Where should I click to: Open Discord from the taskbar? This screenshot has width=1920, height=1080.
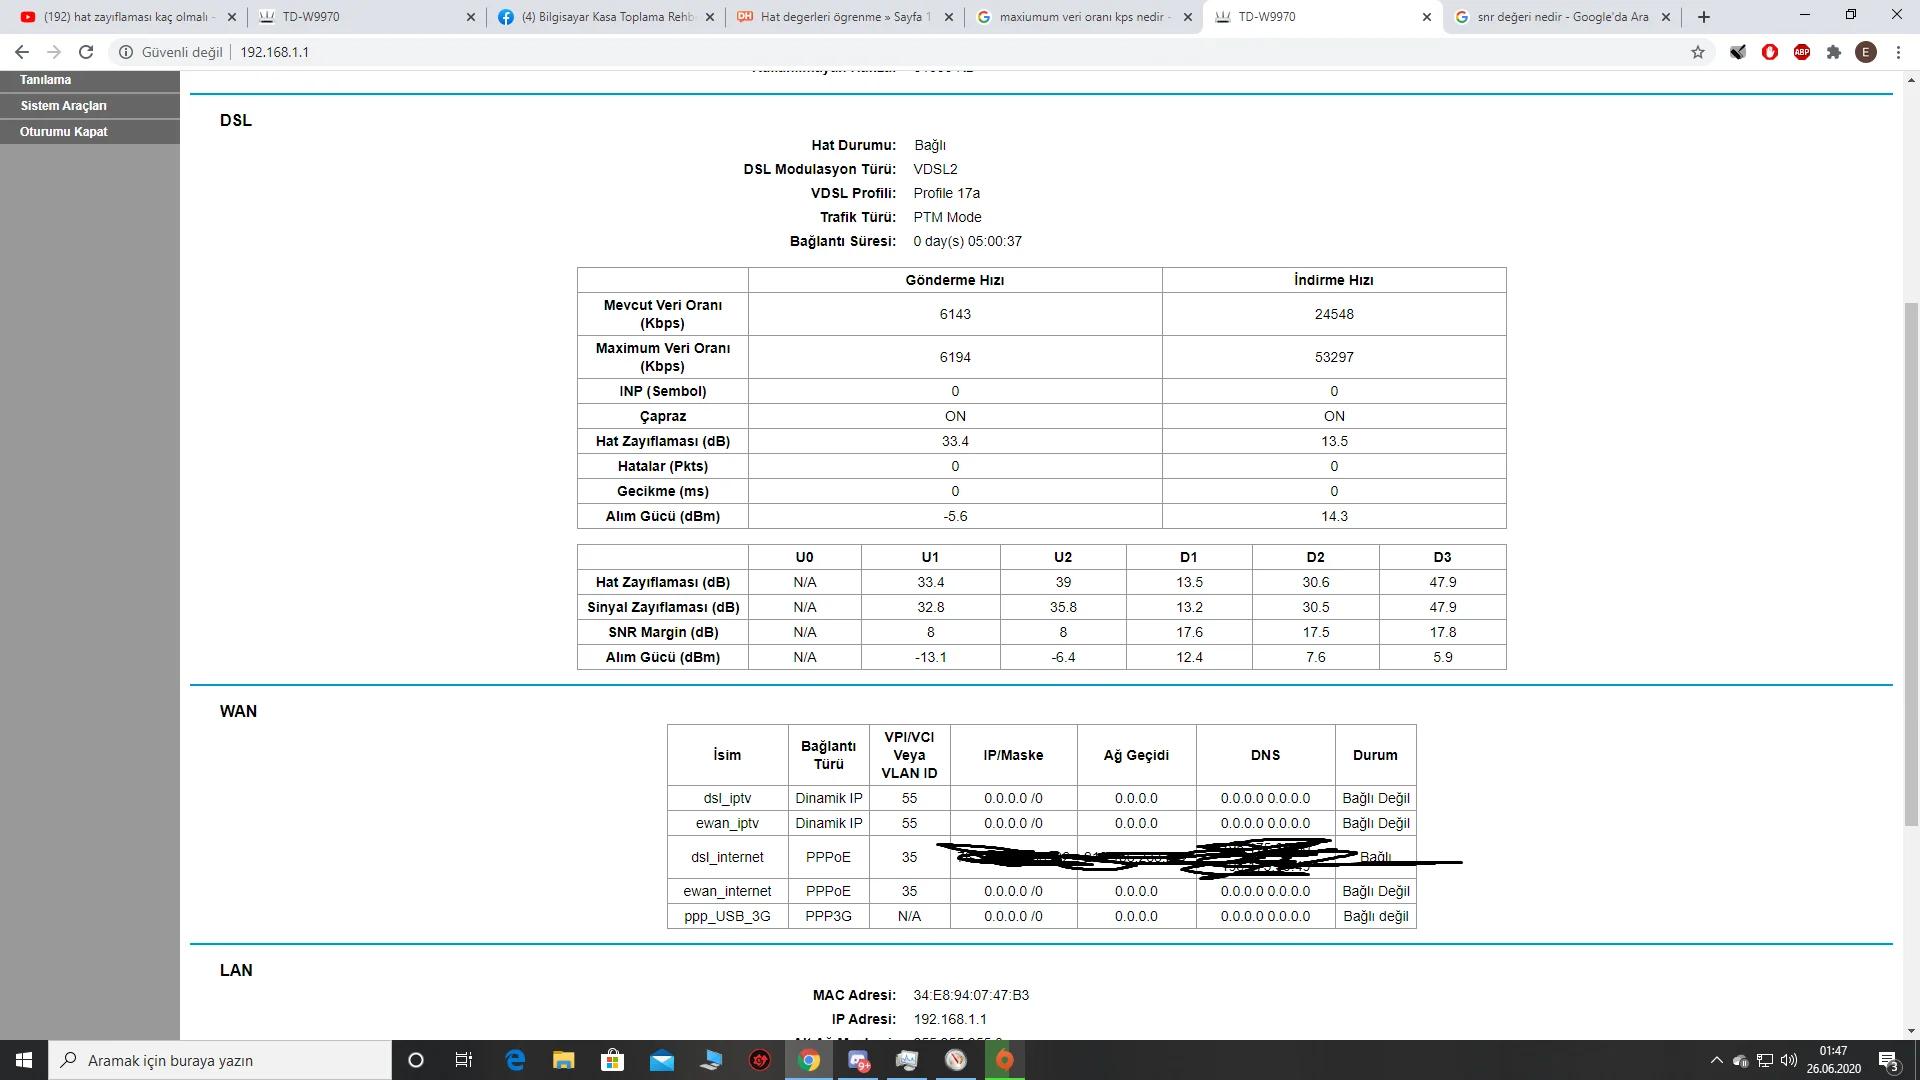pyautogui.click(x=859, y=1060)
